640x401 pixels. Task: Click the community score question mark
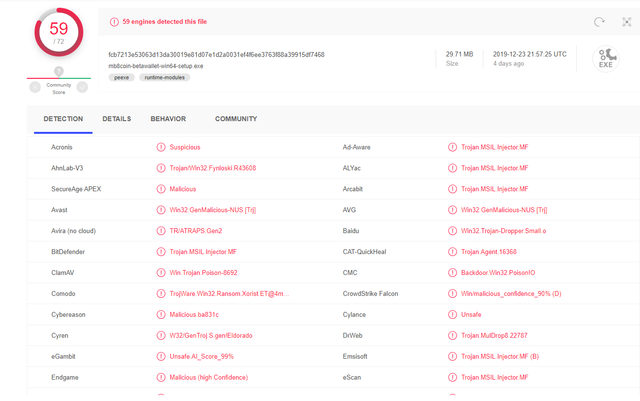(x=59, y=71)
